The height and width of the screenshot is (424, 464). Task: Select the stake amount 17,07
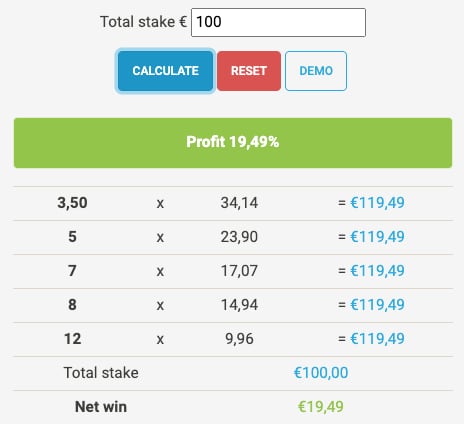pos(239,271)
